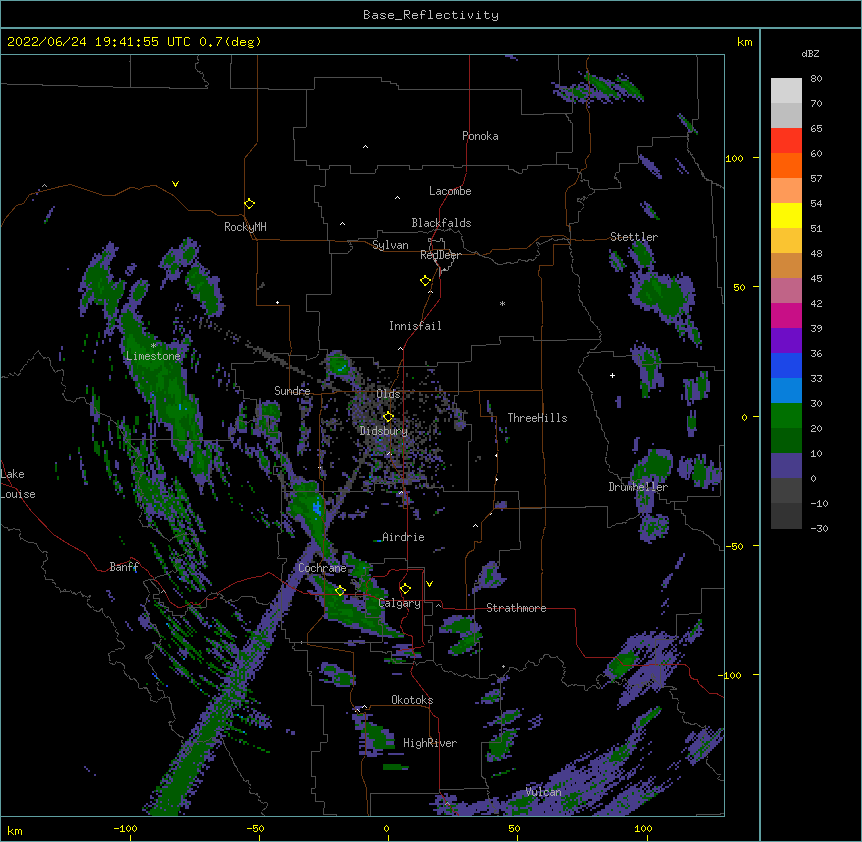Select the red 60–65 dBZ legend swatch
Viewport: 862px width, 842px height.
click(x=786, y=141)
